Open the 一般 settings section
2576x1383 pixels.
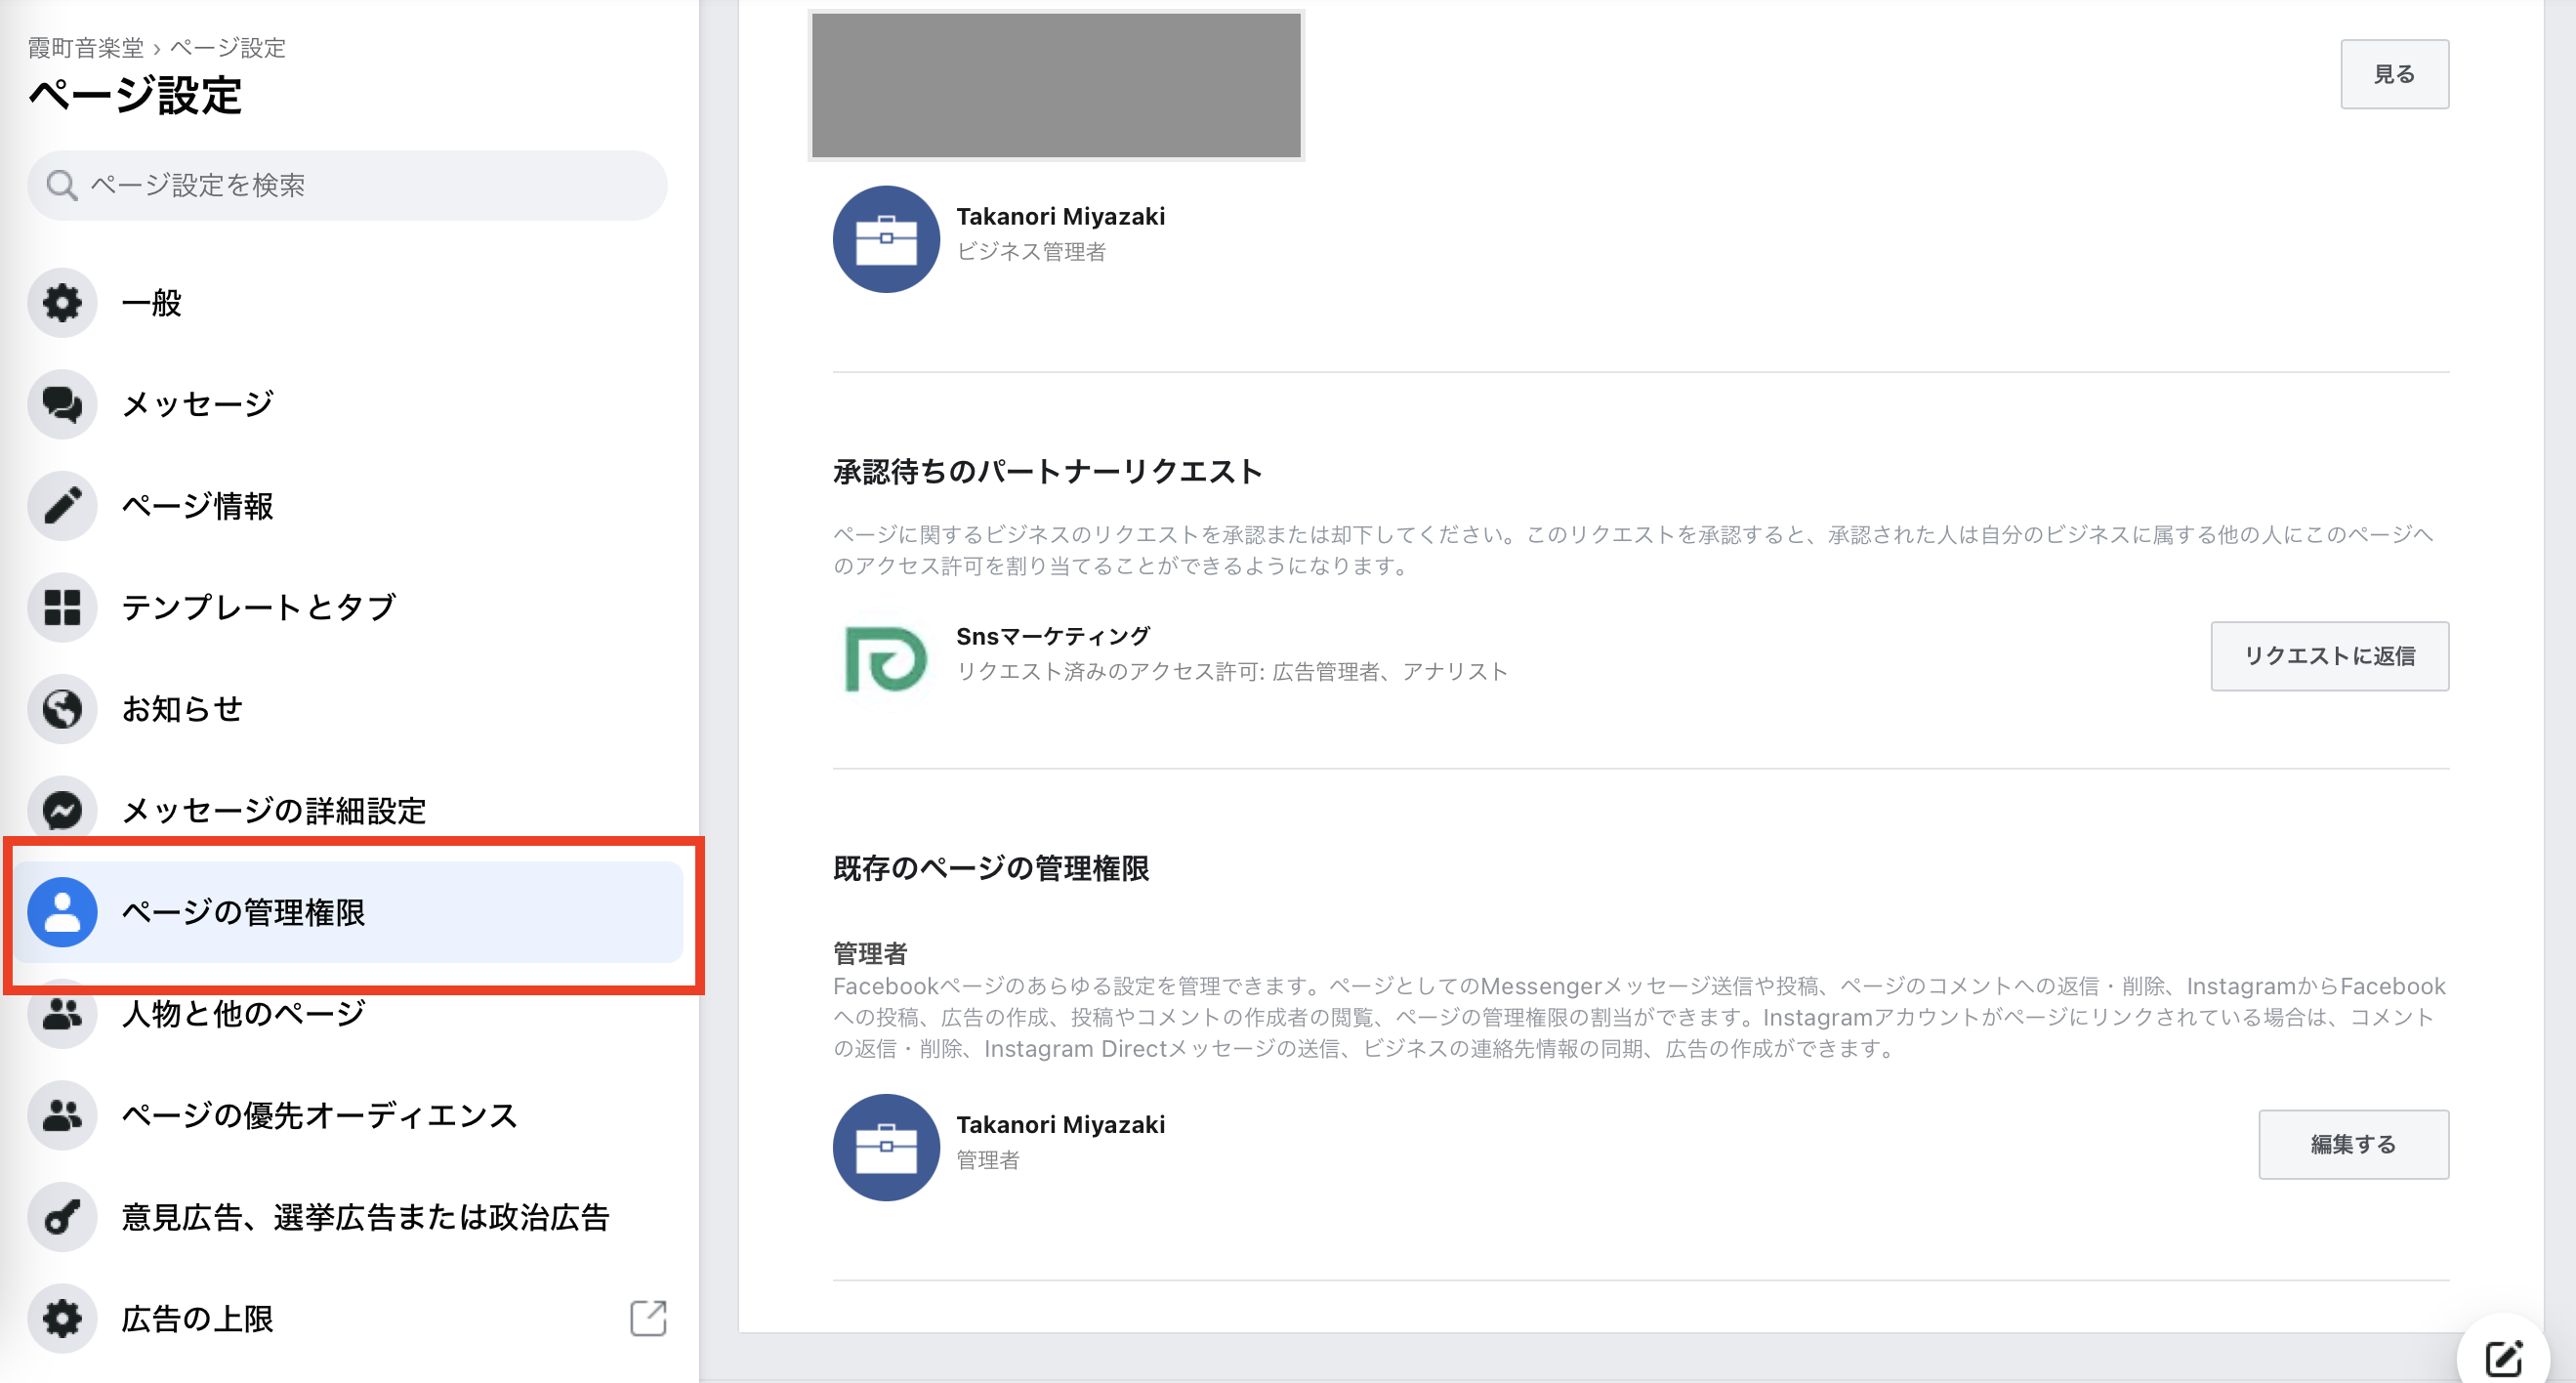point(348,302)
